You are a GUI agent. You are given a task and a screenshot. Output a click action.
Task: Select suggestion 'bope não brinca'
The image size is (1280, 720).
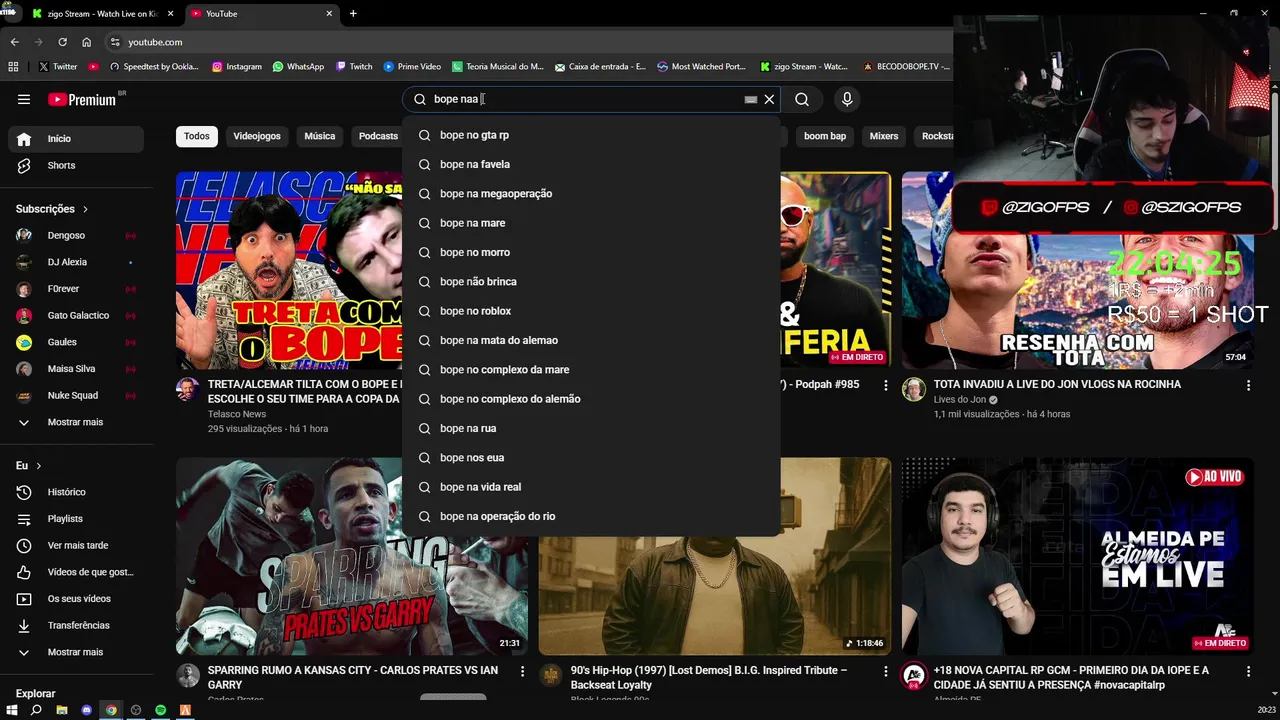[591, 281]
